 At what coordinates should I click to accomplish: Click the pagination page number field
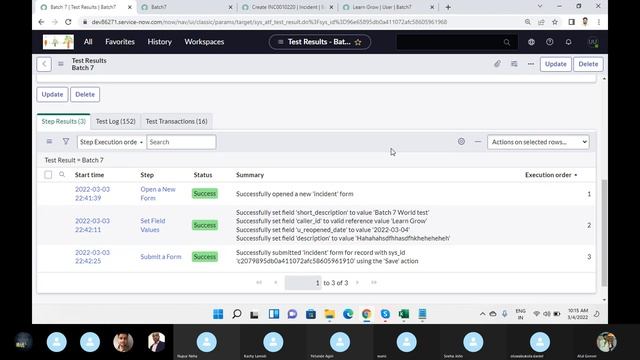pyautogui.click(x=303, y=282)
